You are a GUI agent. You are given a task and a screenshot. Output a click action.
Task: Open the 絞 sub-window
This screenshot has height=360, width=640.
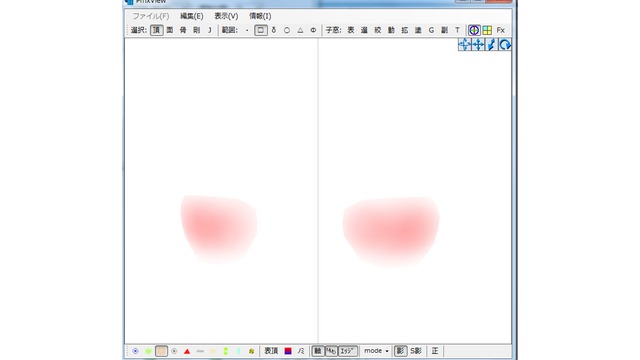(x=378, y=30)
